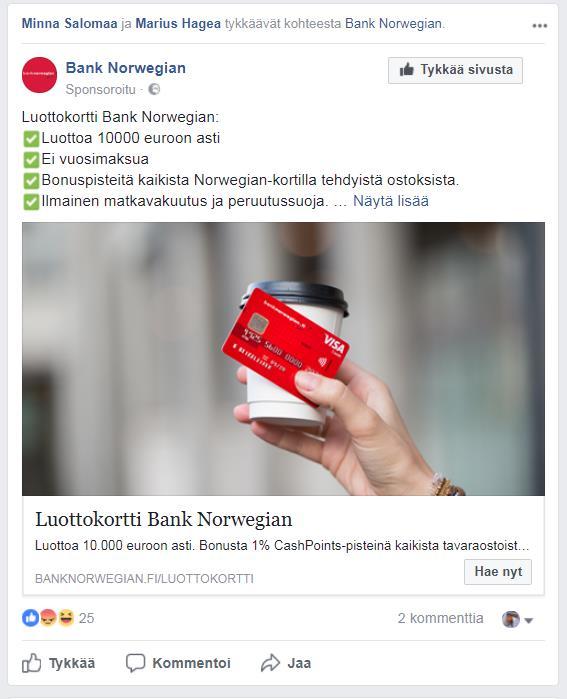The image size is (567, 699).
Task: Click the Hae nyt button
Action: 498,572
